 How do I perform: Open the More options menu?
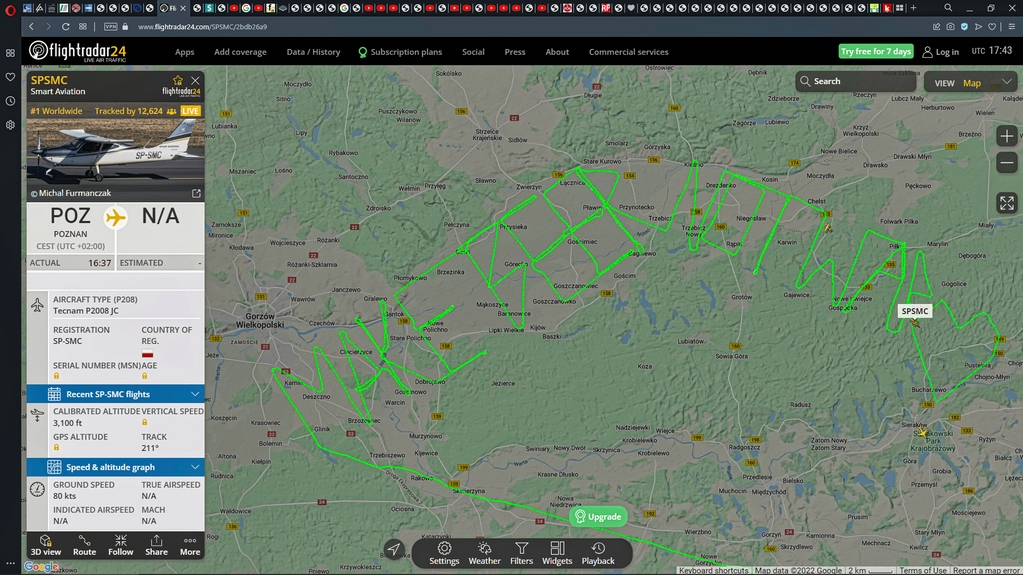(190, 545)
